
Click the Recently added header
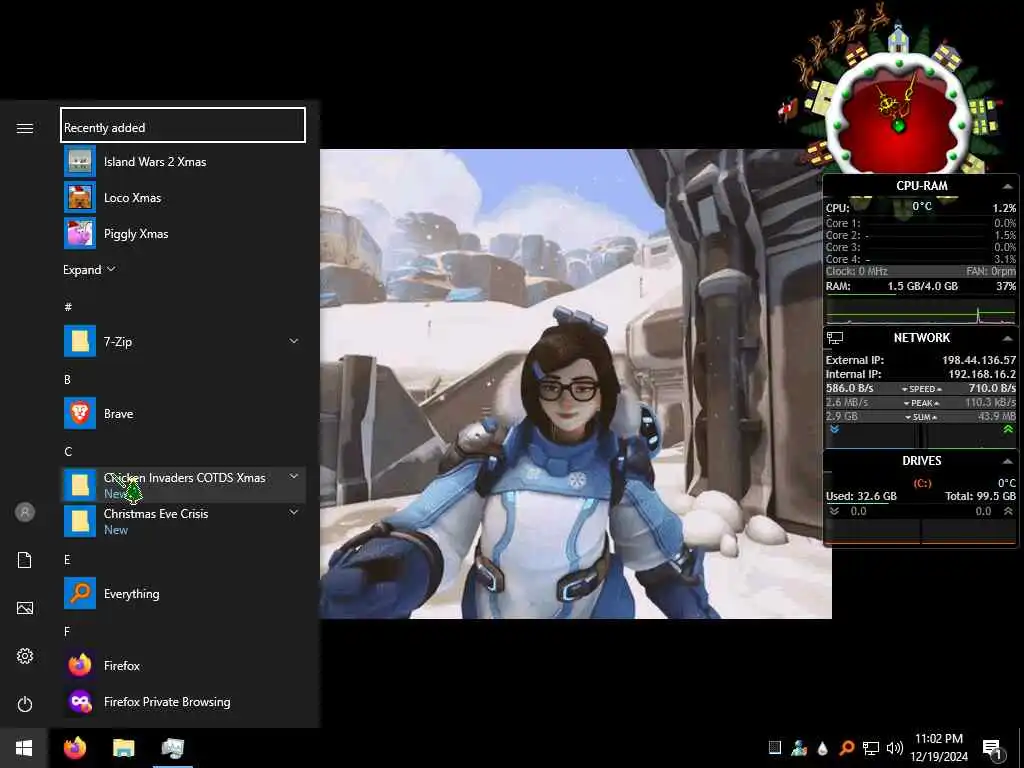(183, 125)
